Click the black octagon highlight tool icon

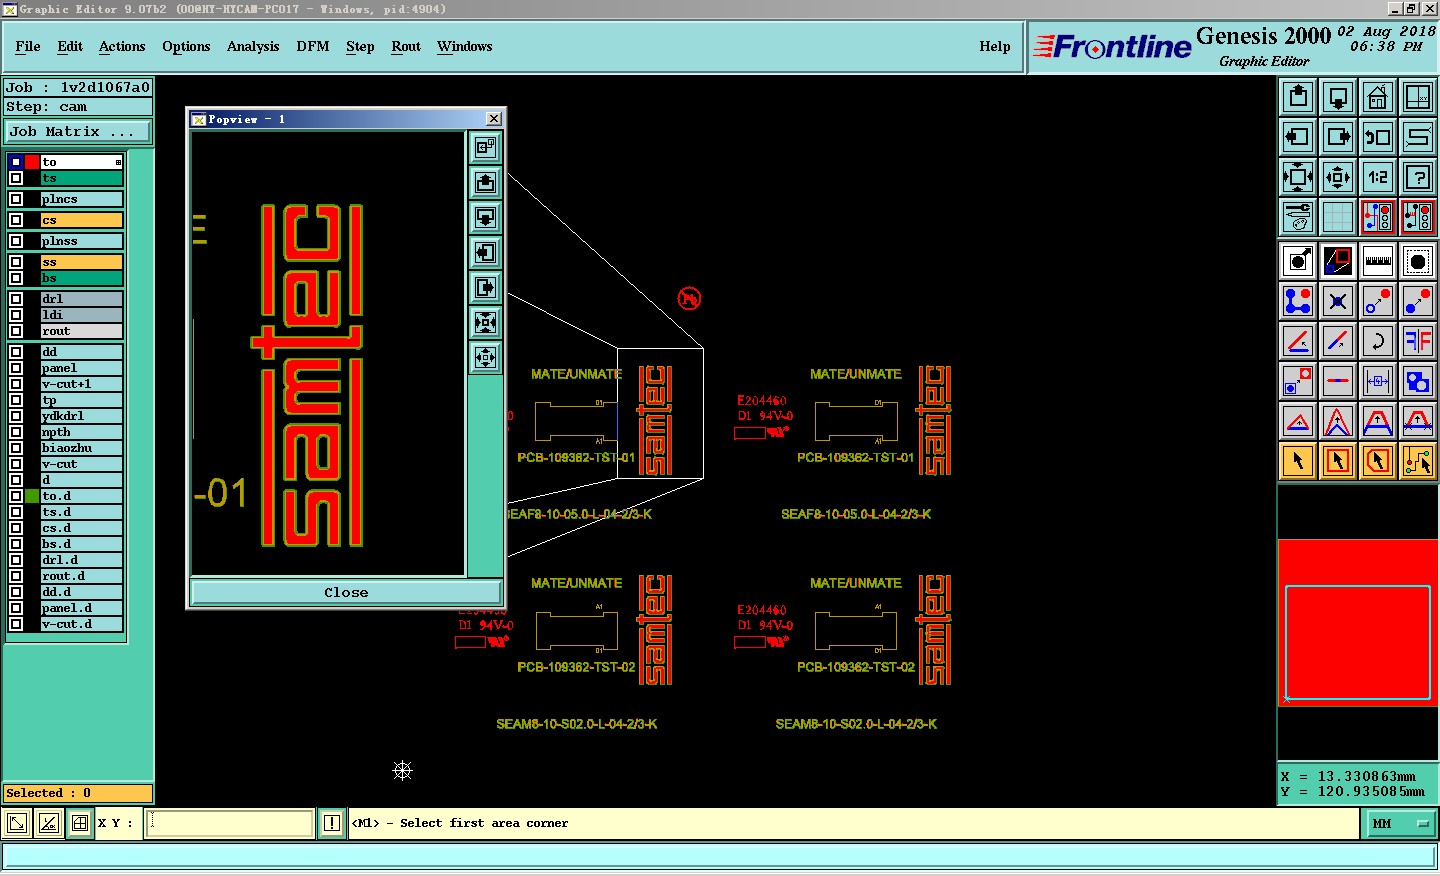coord(1418,261)
